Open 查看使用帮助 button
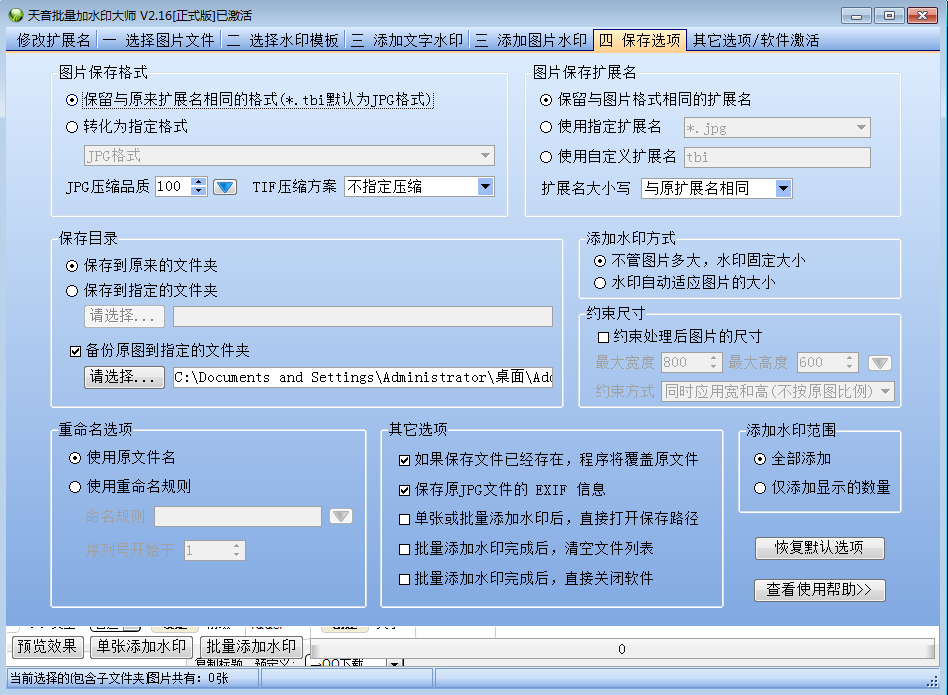 click(820, 590)
